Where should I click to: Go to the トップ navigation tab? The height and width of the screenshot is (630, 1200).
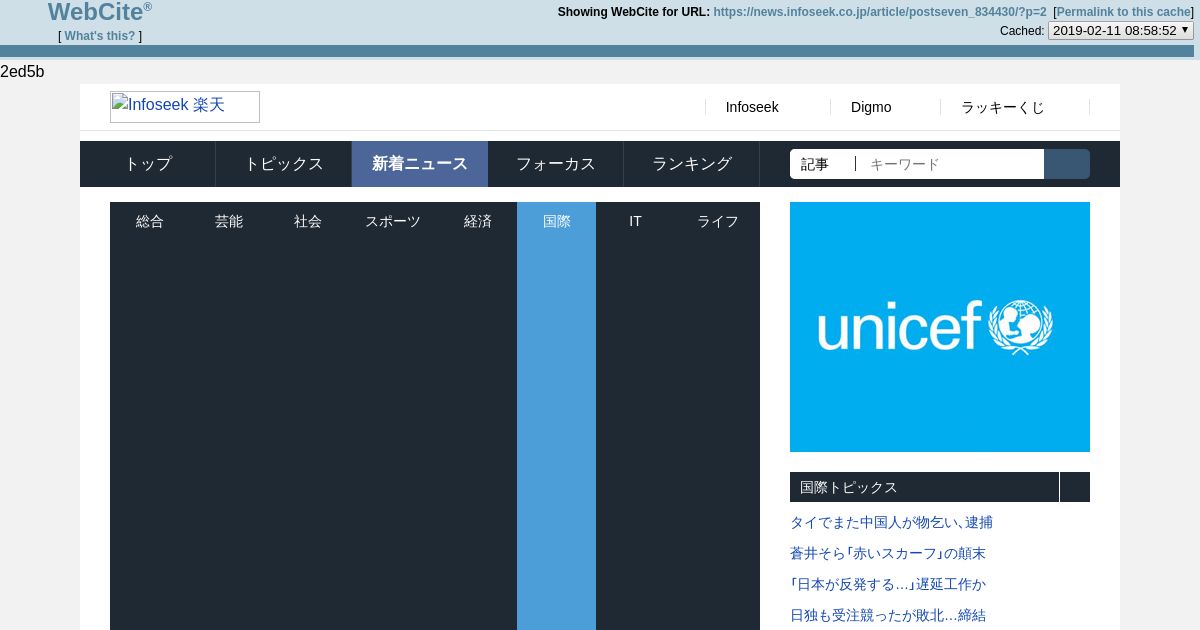[148, 164]
